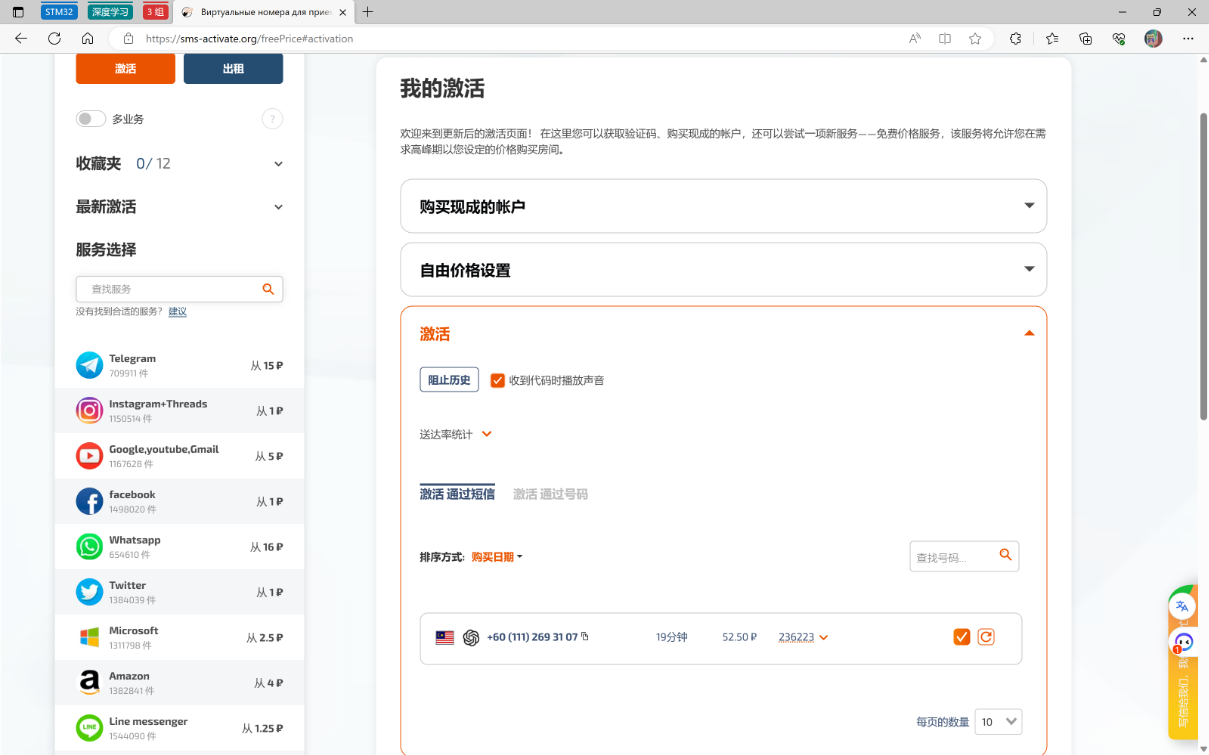
Task: Pick the facebook service icon
Action: click(90, 501)
